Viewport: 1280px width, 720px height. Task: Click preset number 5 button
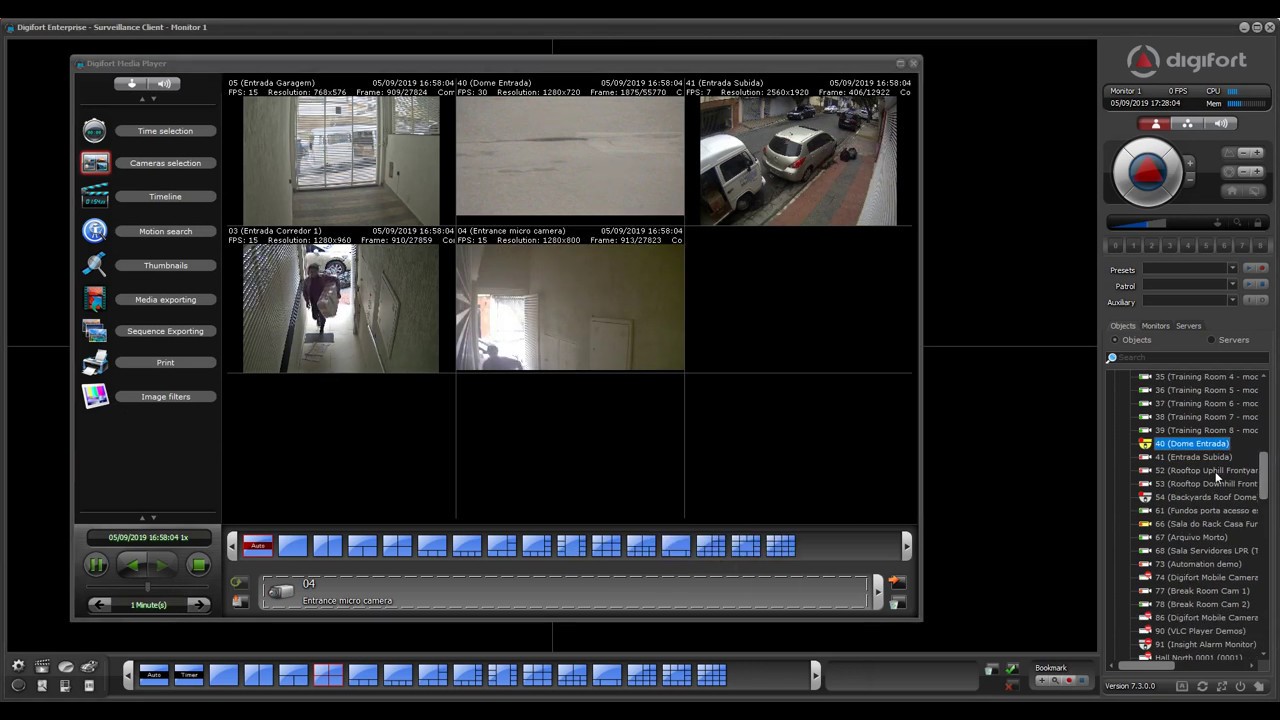coord(1206,245)
